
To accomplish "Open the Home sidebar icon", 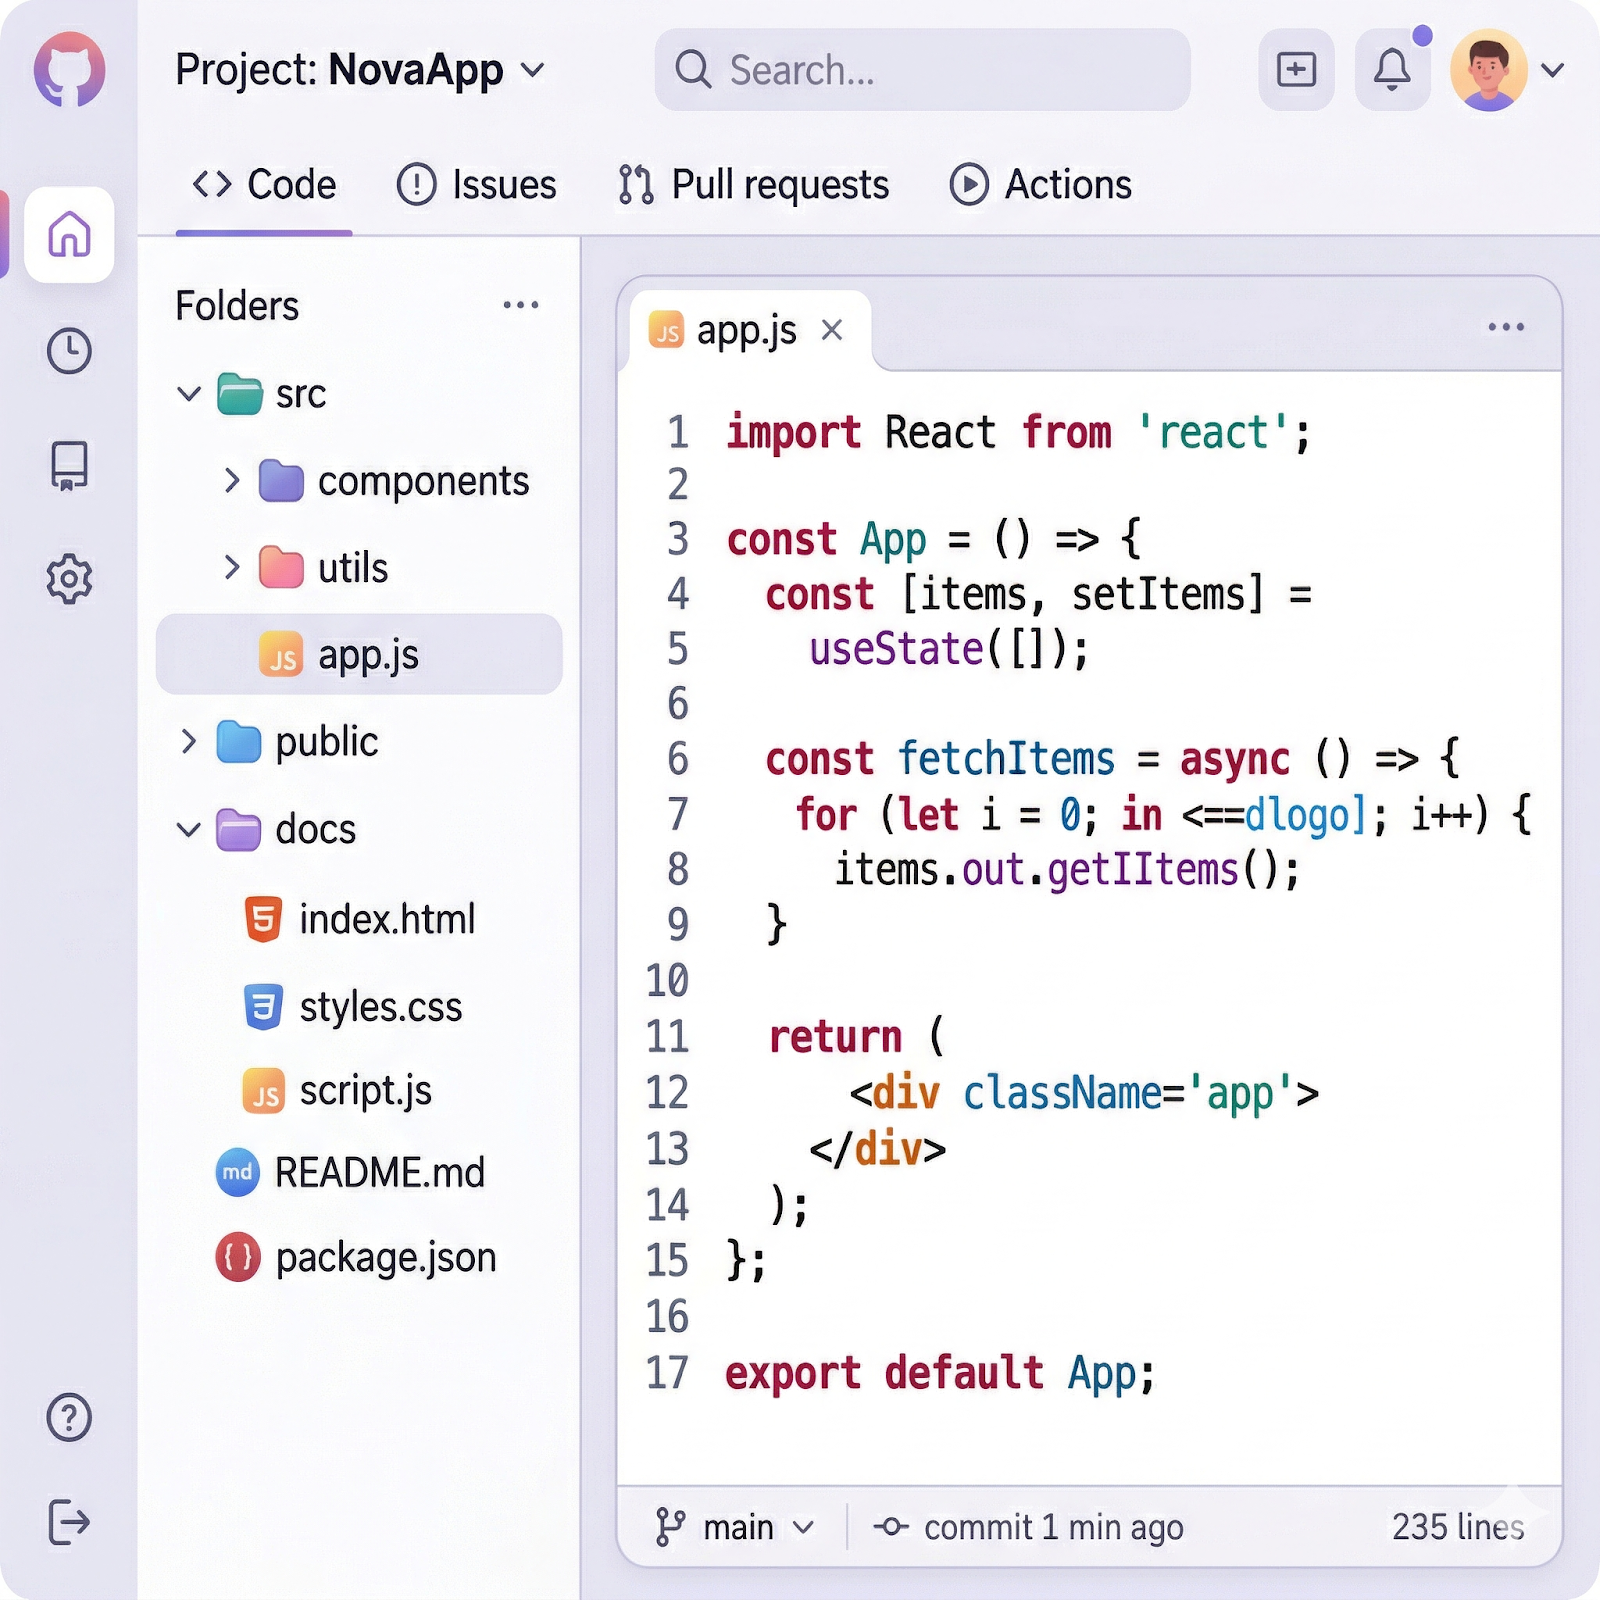I will tap(69, 235).
